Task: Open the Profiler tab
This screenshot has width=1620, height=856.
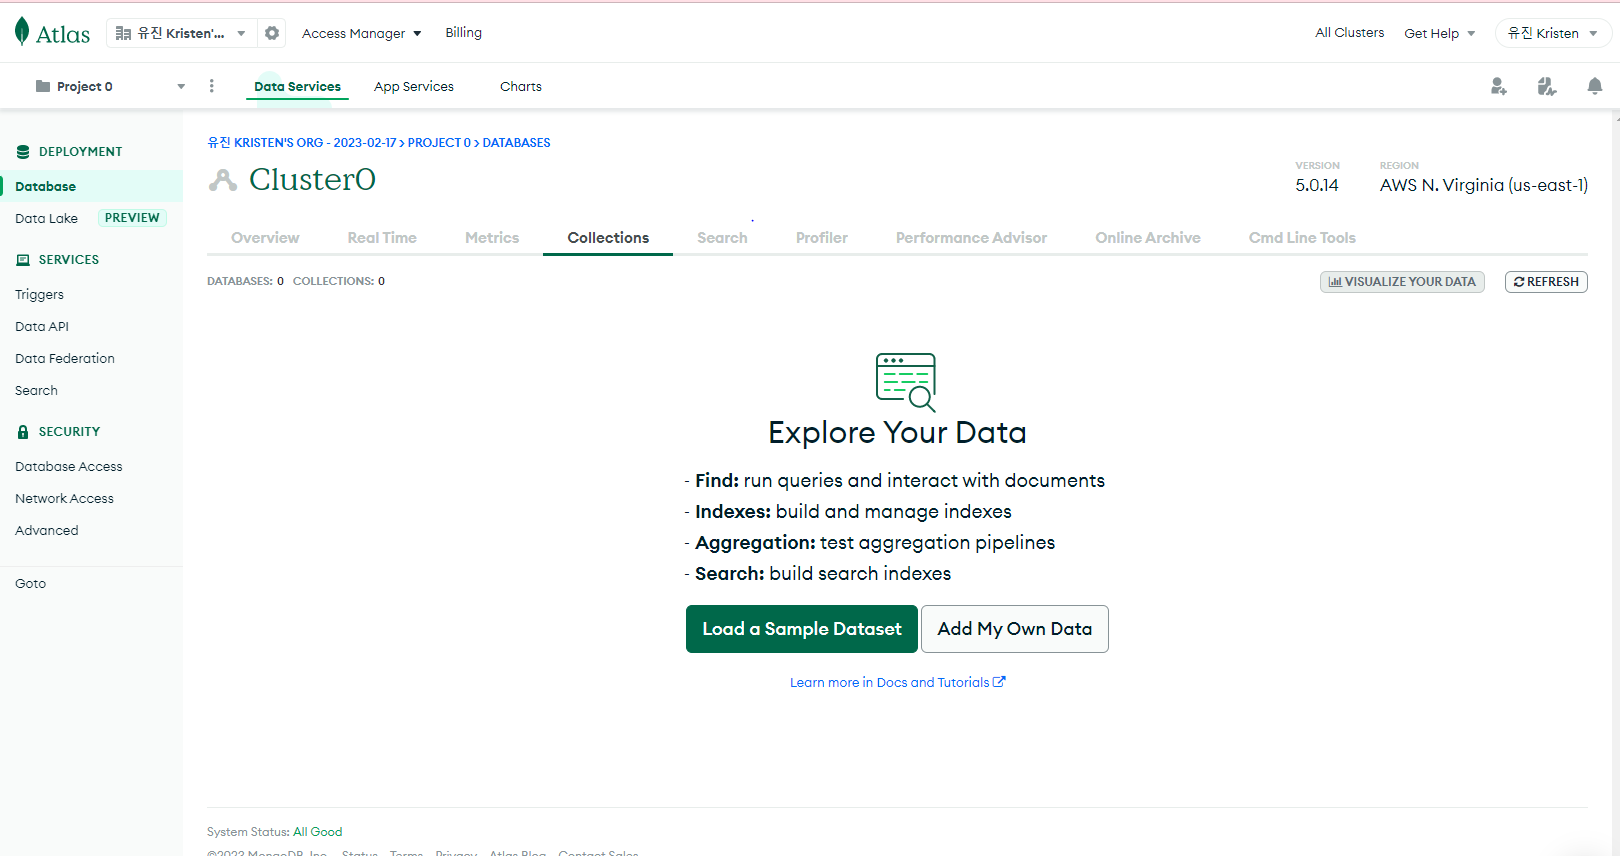Action: 822,238
